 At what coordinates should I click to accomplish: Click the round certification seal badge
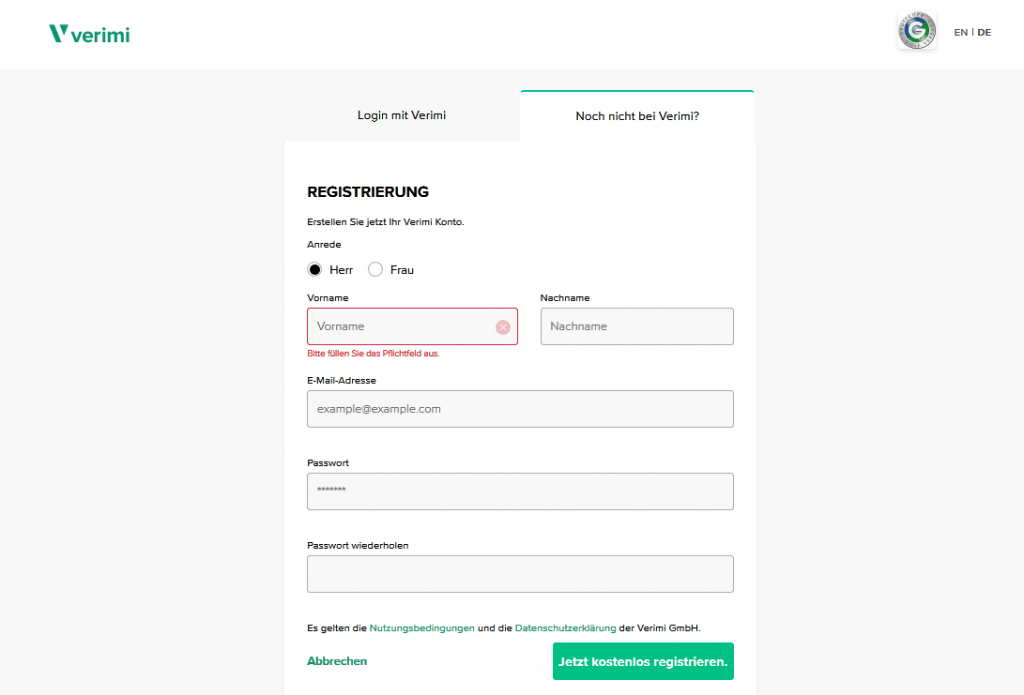[x=916, y=32]
